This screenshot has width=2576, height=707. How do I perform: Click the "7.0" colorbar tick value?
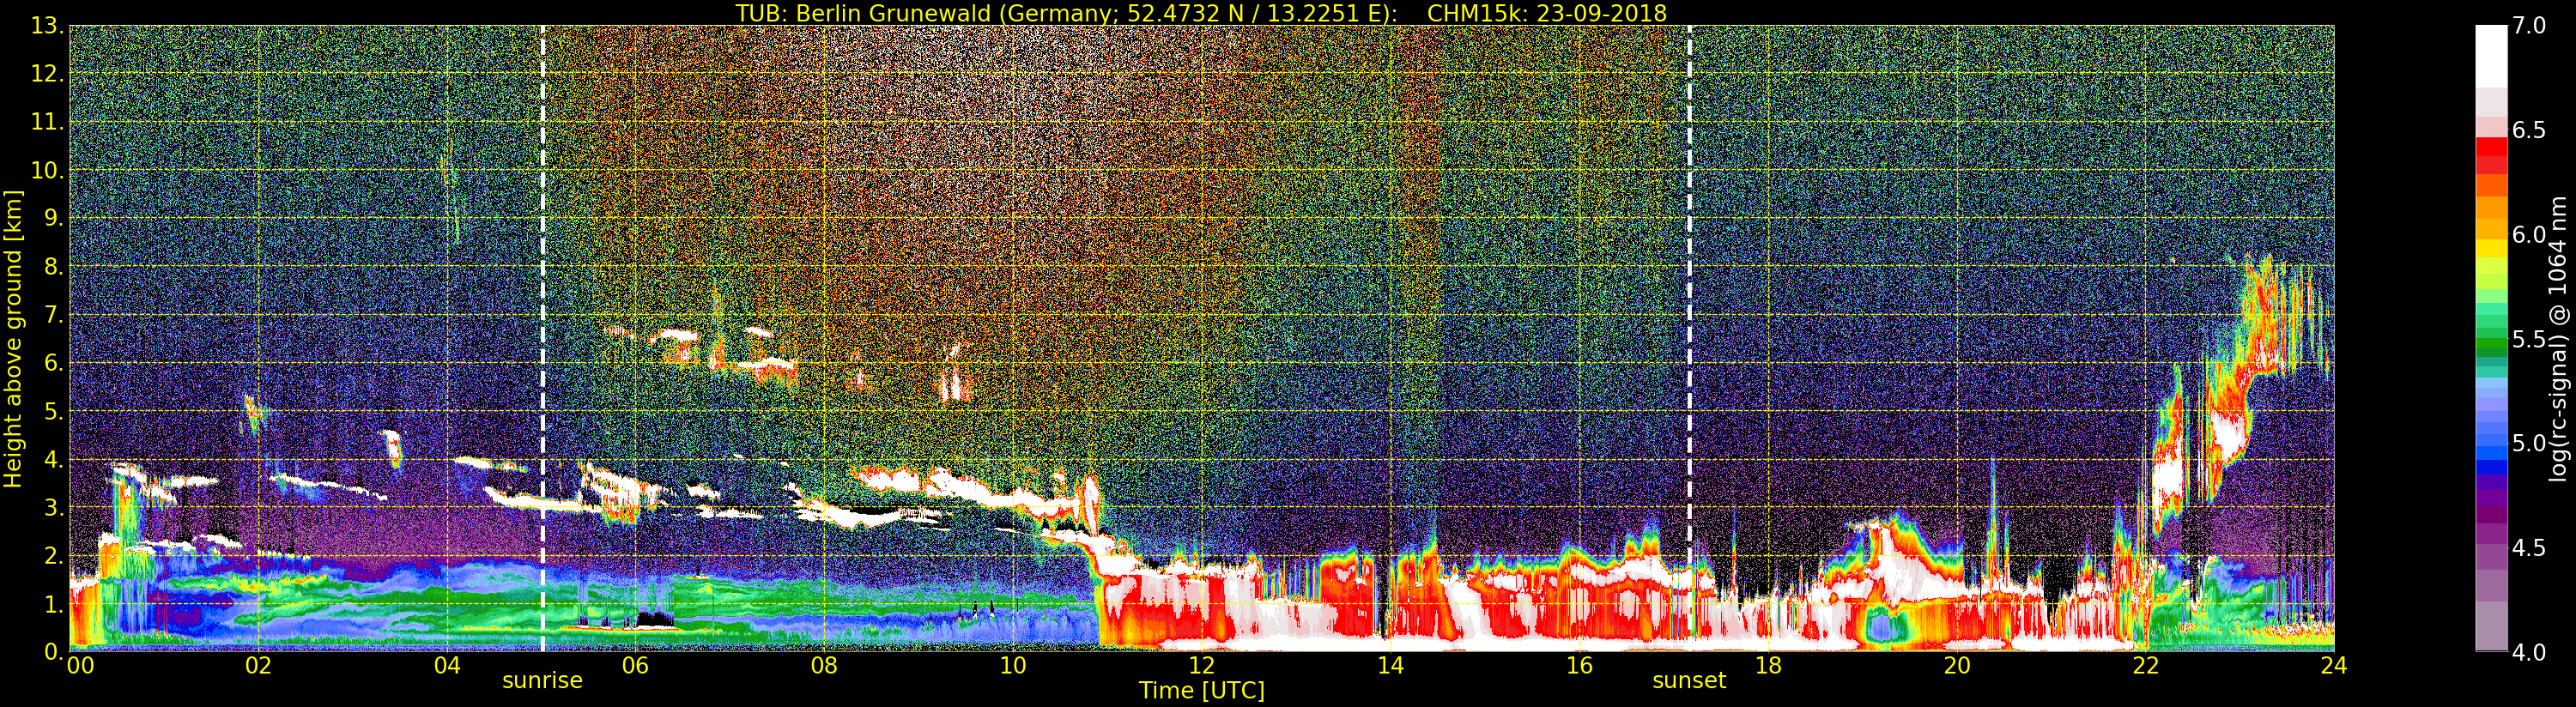(2528, 26)
